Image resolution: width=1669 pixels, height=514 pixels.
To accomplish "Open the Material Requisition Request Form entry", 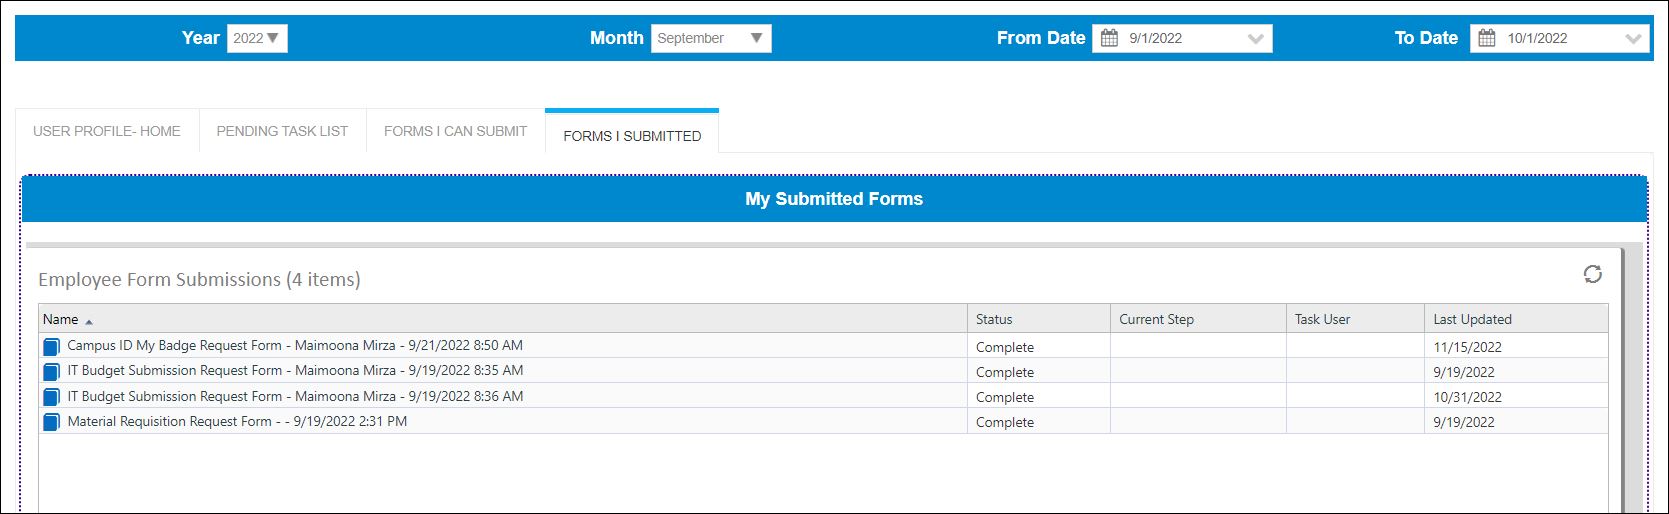I will click(237, 421).
